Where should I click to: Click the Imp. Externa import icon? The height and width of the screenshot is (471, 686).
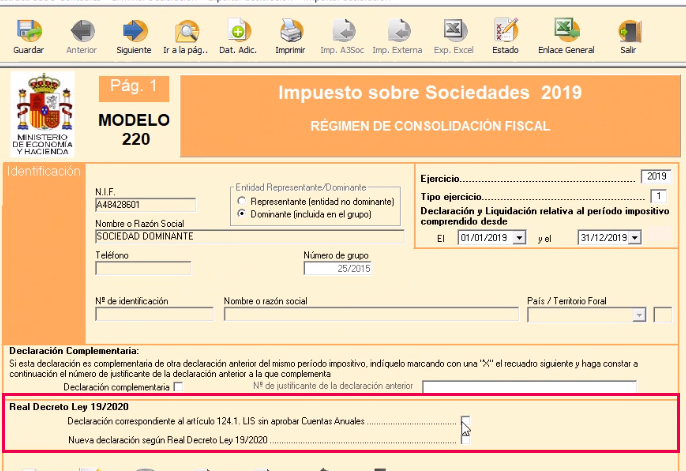pyautogui.click(x=399, y=31)
